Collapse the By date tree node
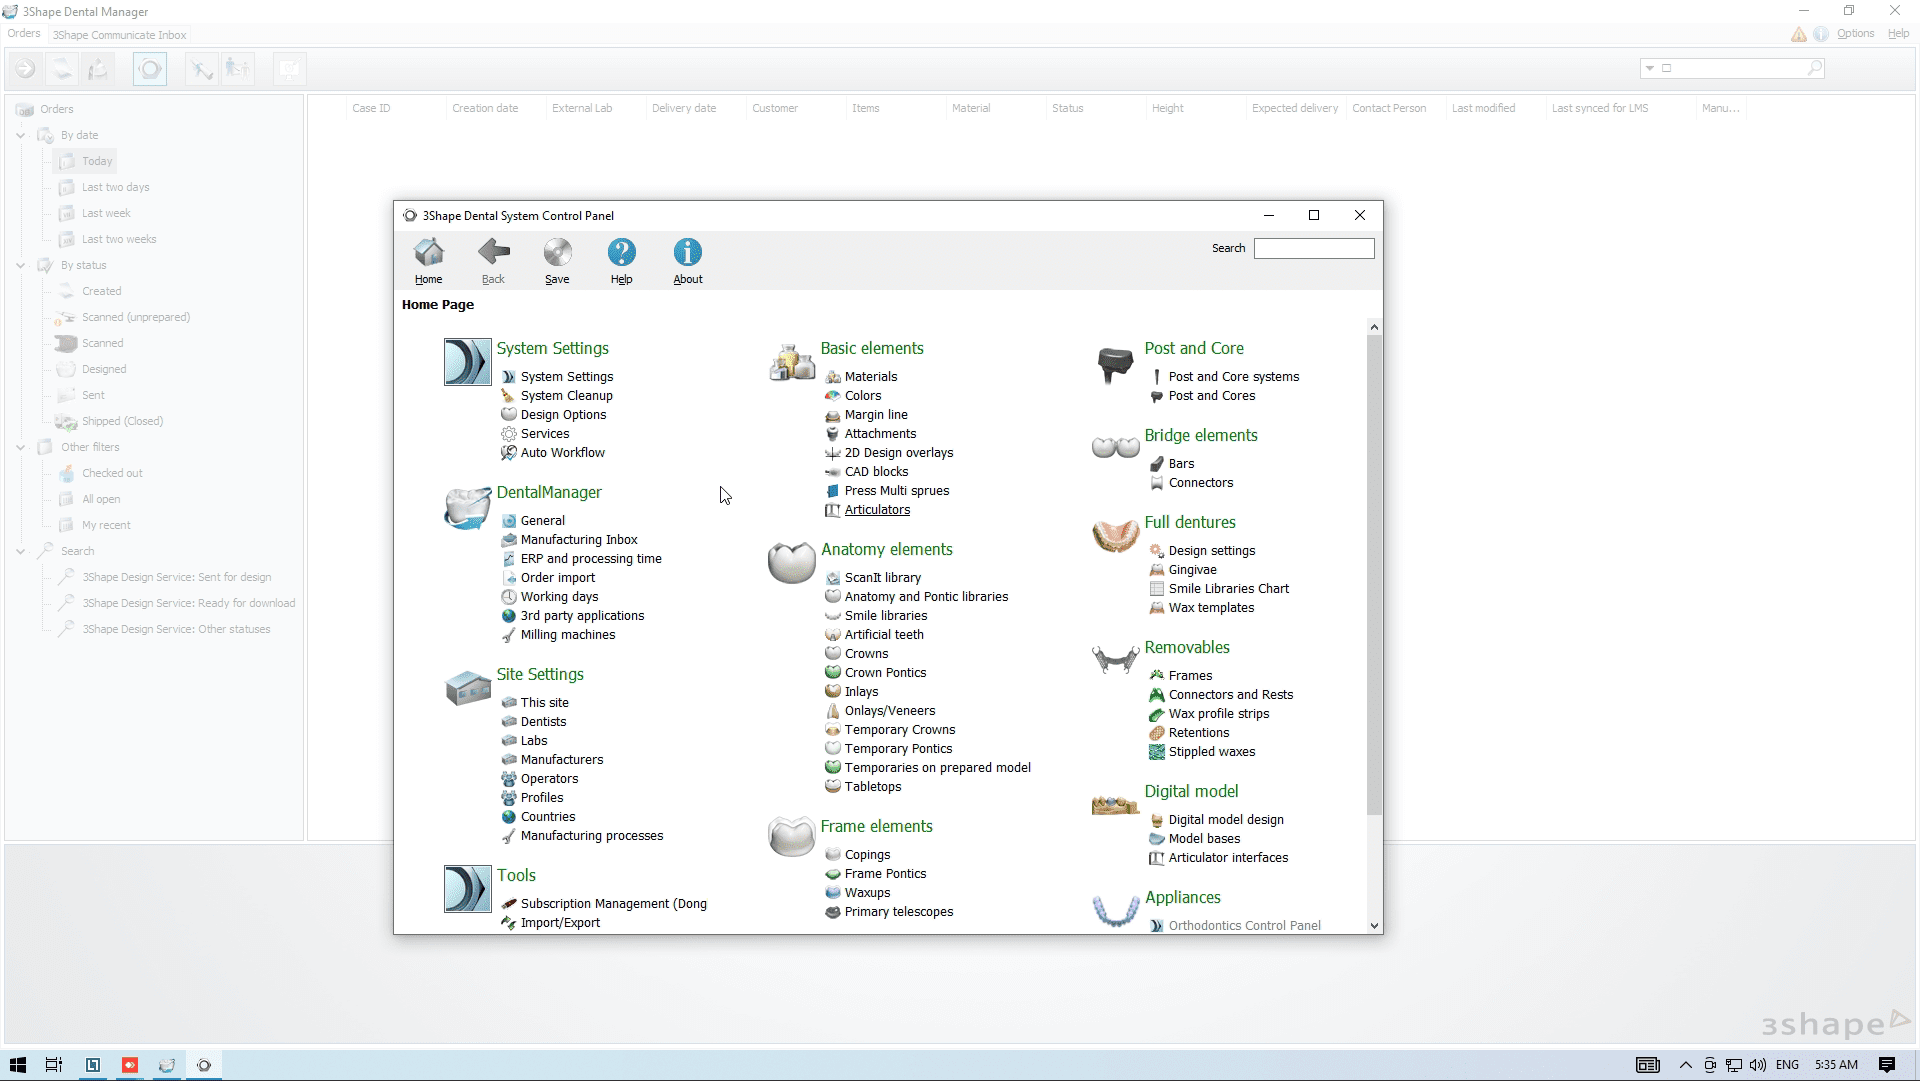 pyautogui.click(x=21, y=135)
